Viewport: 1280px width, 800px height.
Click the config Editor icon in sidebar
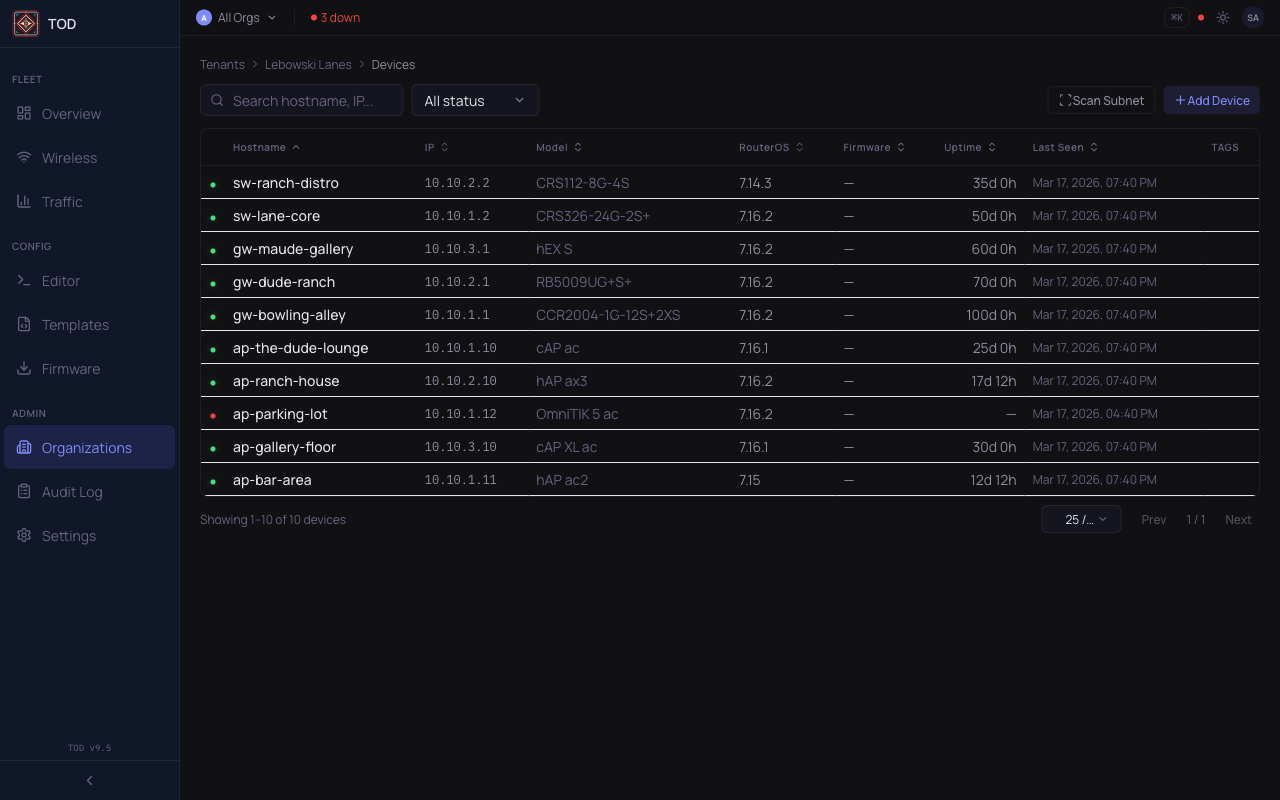(23, 281)
